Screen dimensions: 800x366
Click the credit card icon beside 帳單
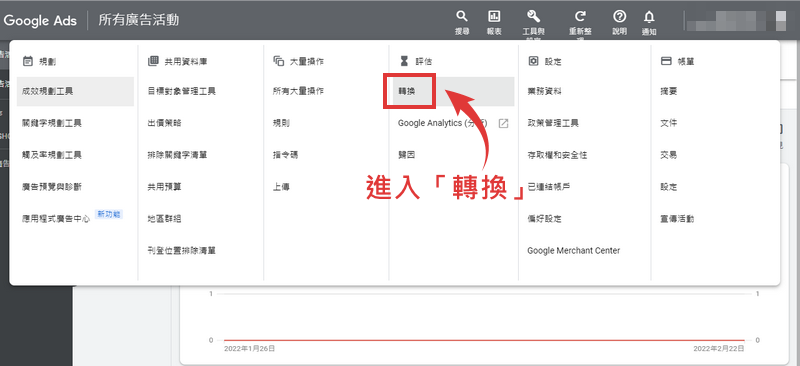666,61
